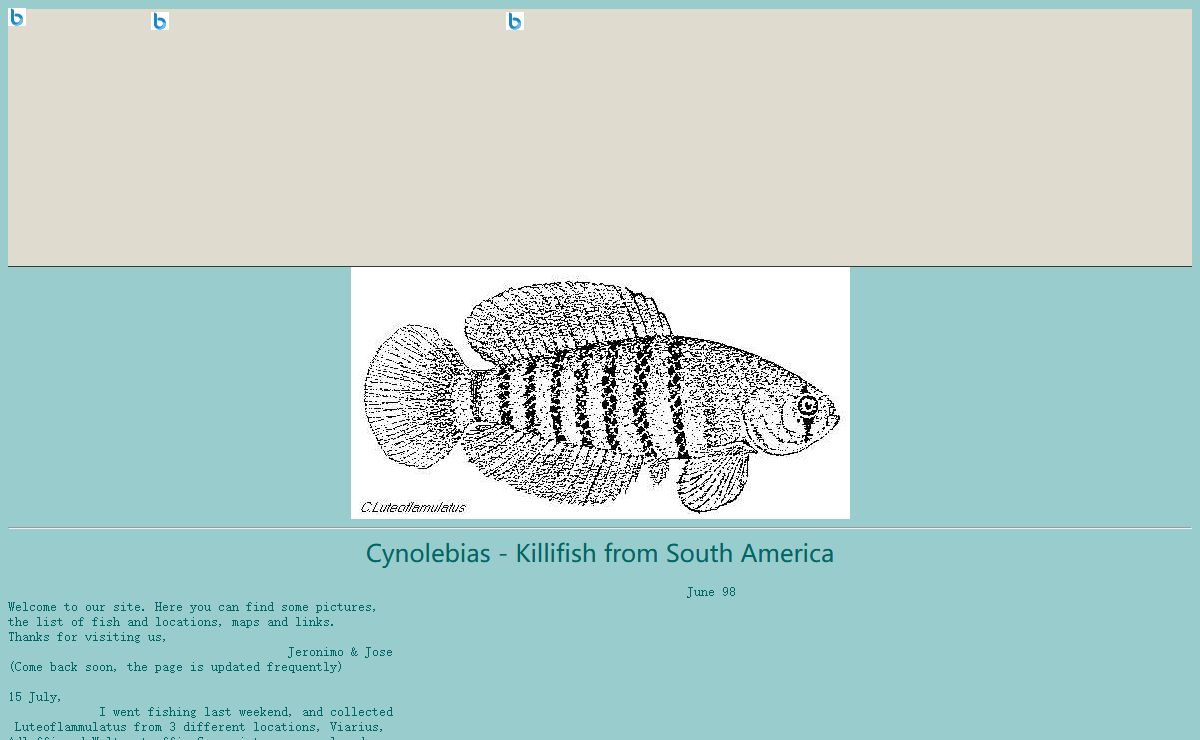Click the '15 July,' date line
The image size is (1200, 740).
pos(35,697)
